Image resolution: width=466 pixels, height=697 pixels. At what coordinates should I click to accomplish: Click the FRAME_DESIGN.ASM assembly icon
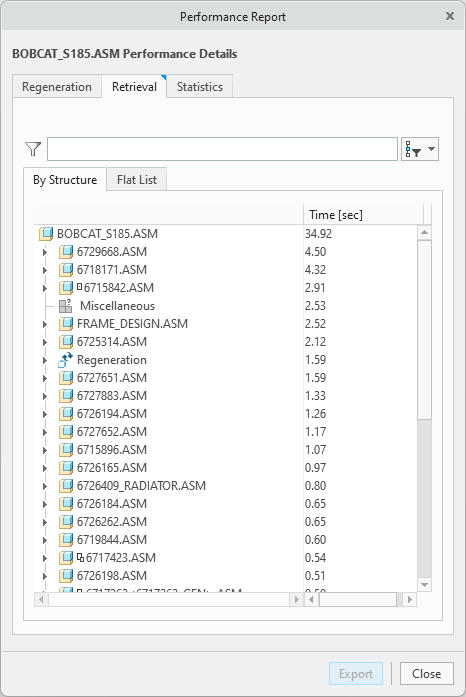[66, 324]
